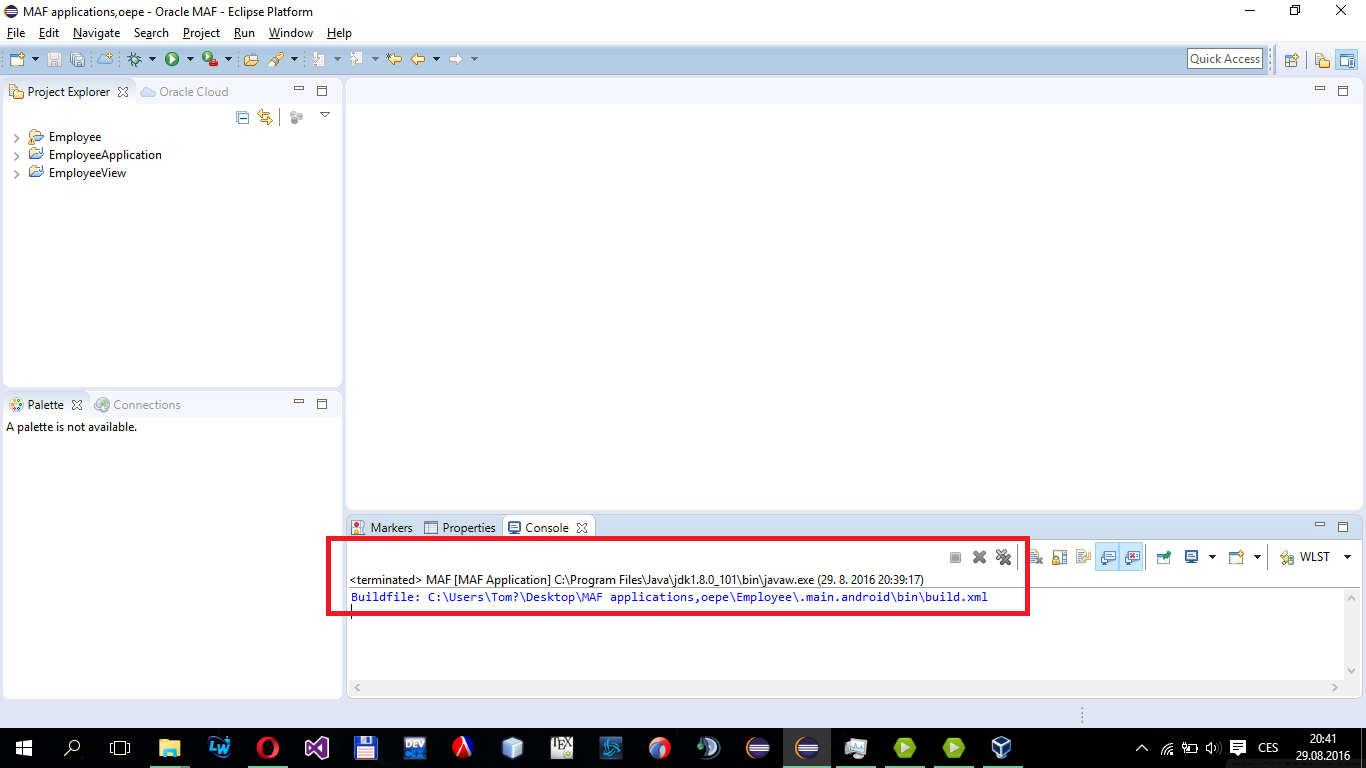
Task: Switch to the Connections tab
Action: [x=138, y=405]
